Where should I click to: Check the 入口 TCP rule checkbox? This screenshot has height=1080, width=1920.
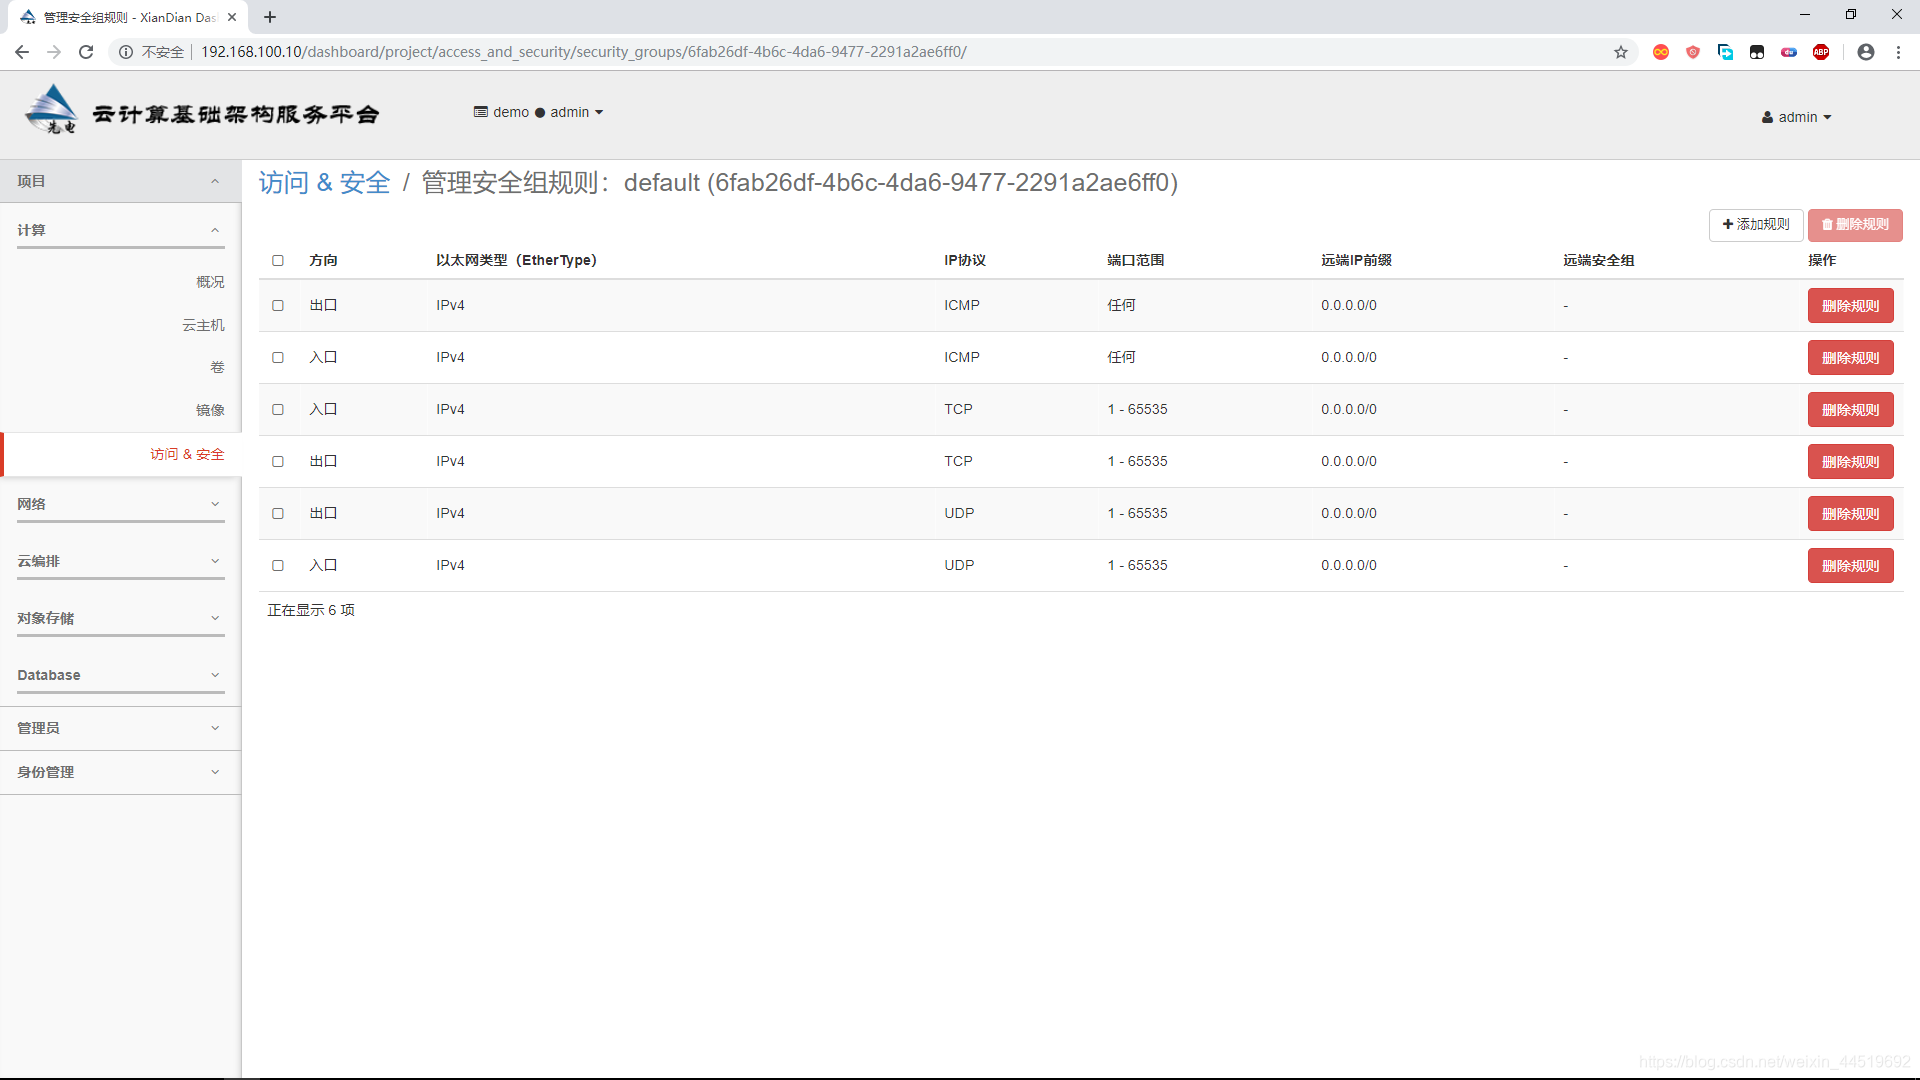point(278,410)
